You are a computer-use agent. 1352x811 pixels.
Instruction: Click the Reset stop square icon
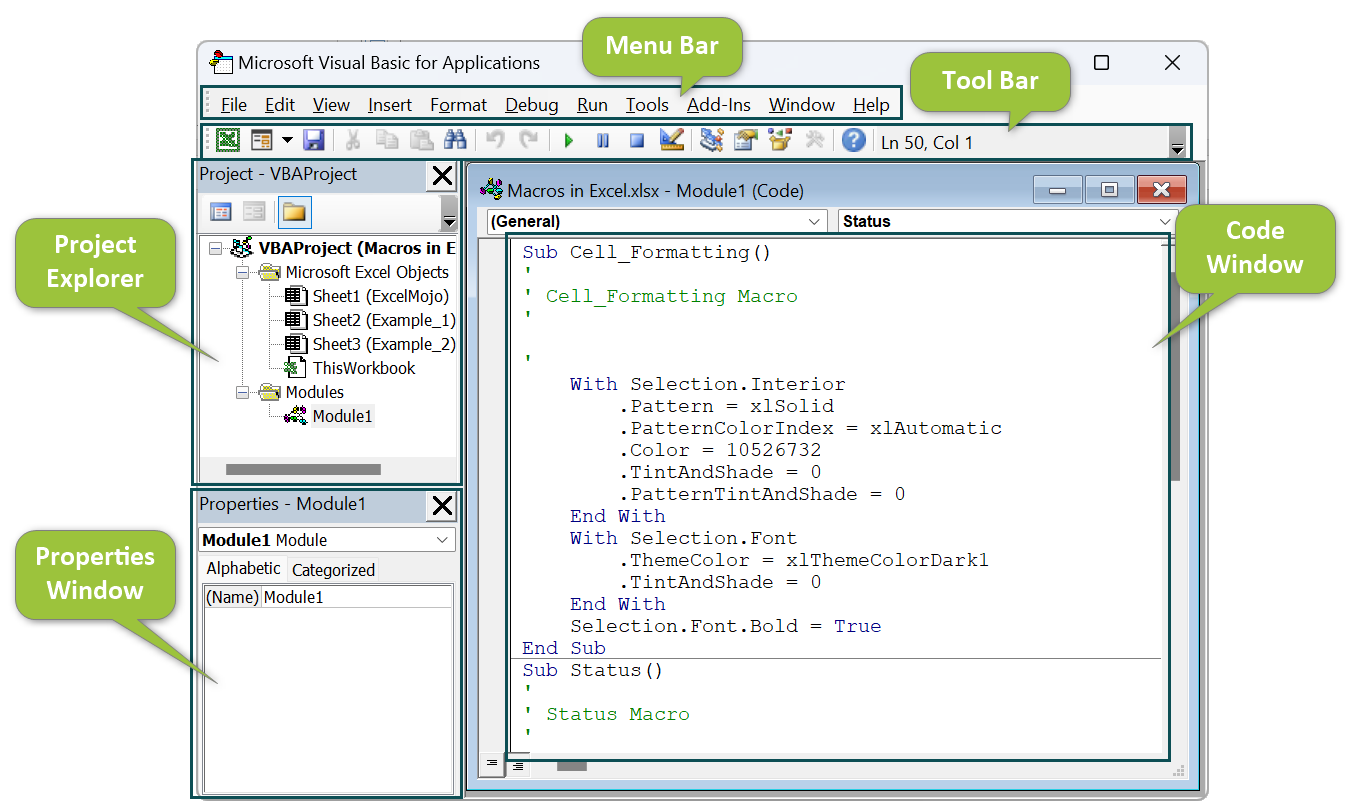[637, 141]
